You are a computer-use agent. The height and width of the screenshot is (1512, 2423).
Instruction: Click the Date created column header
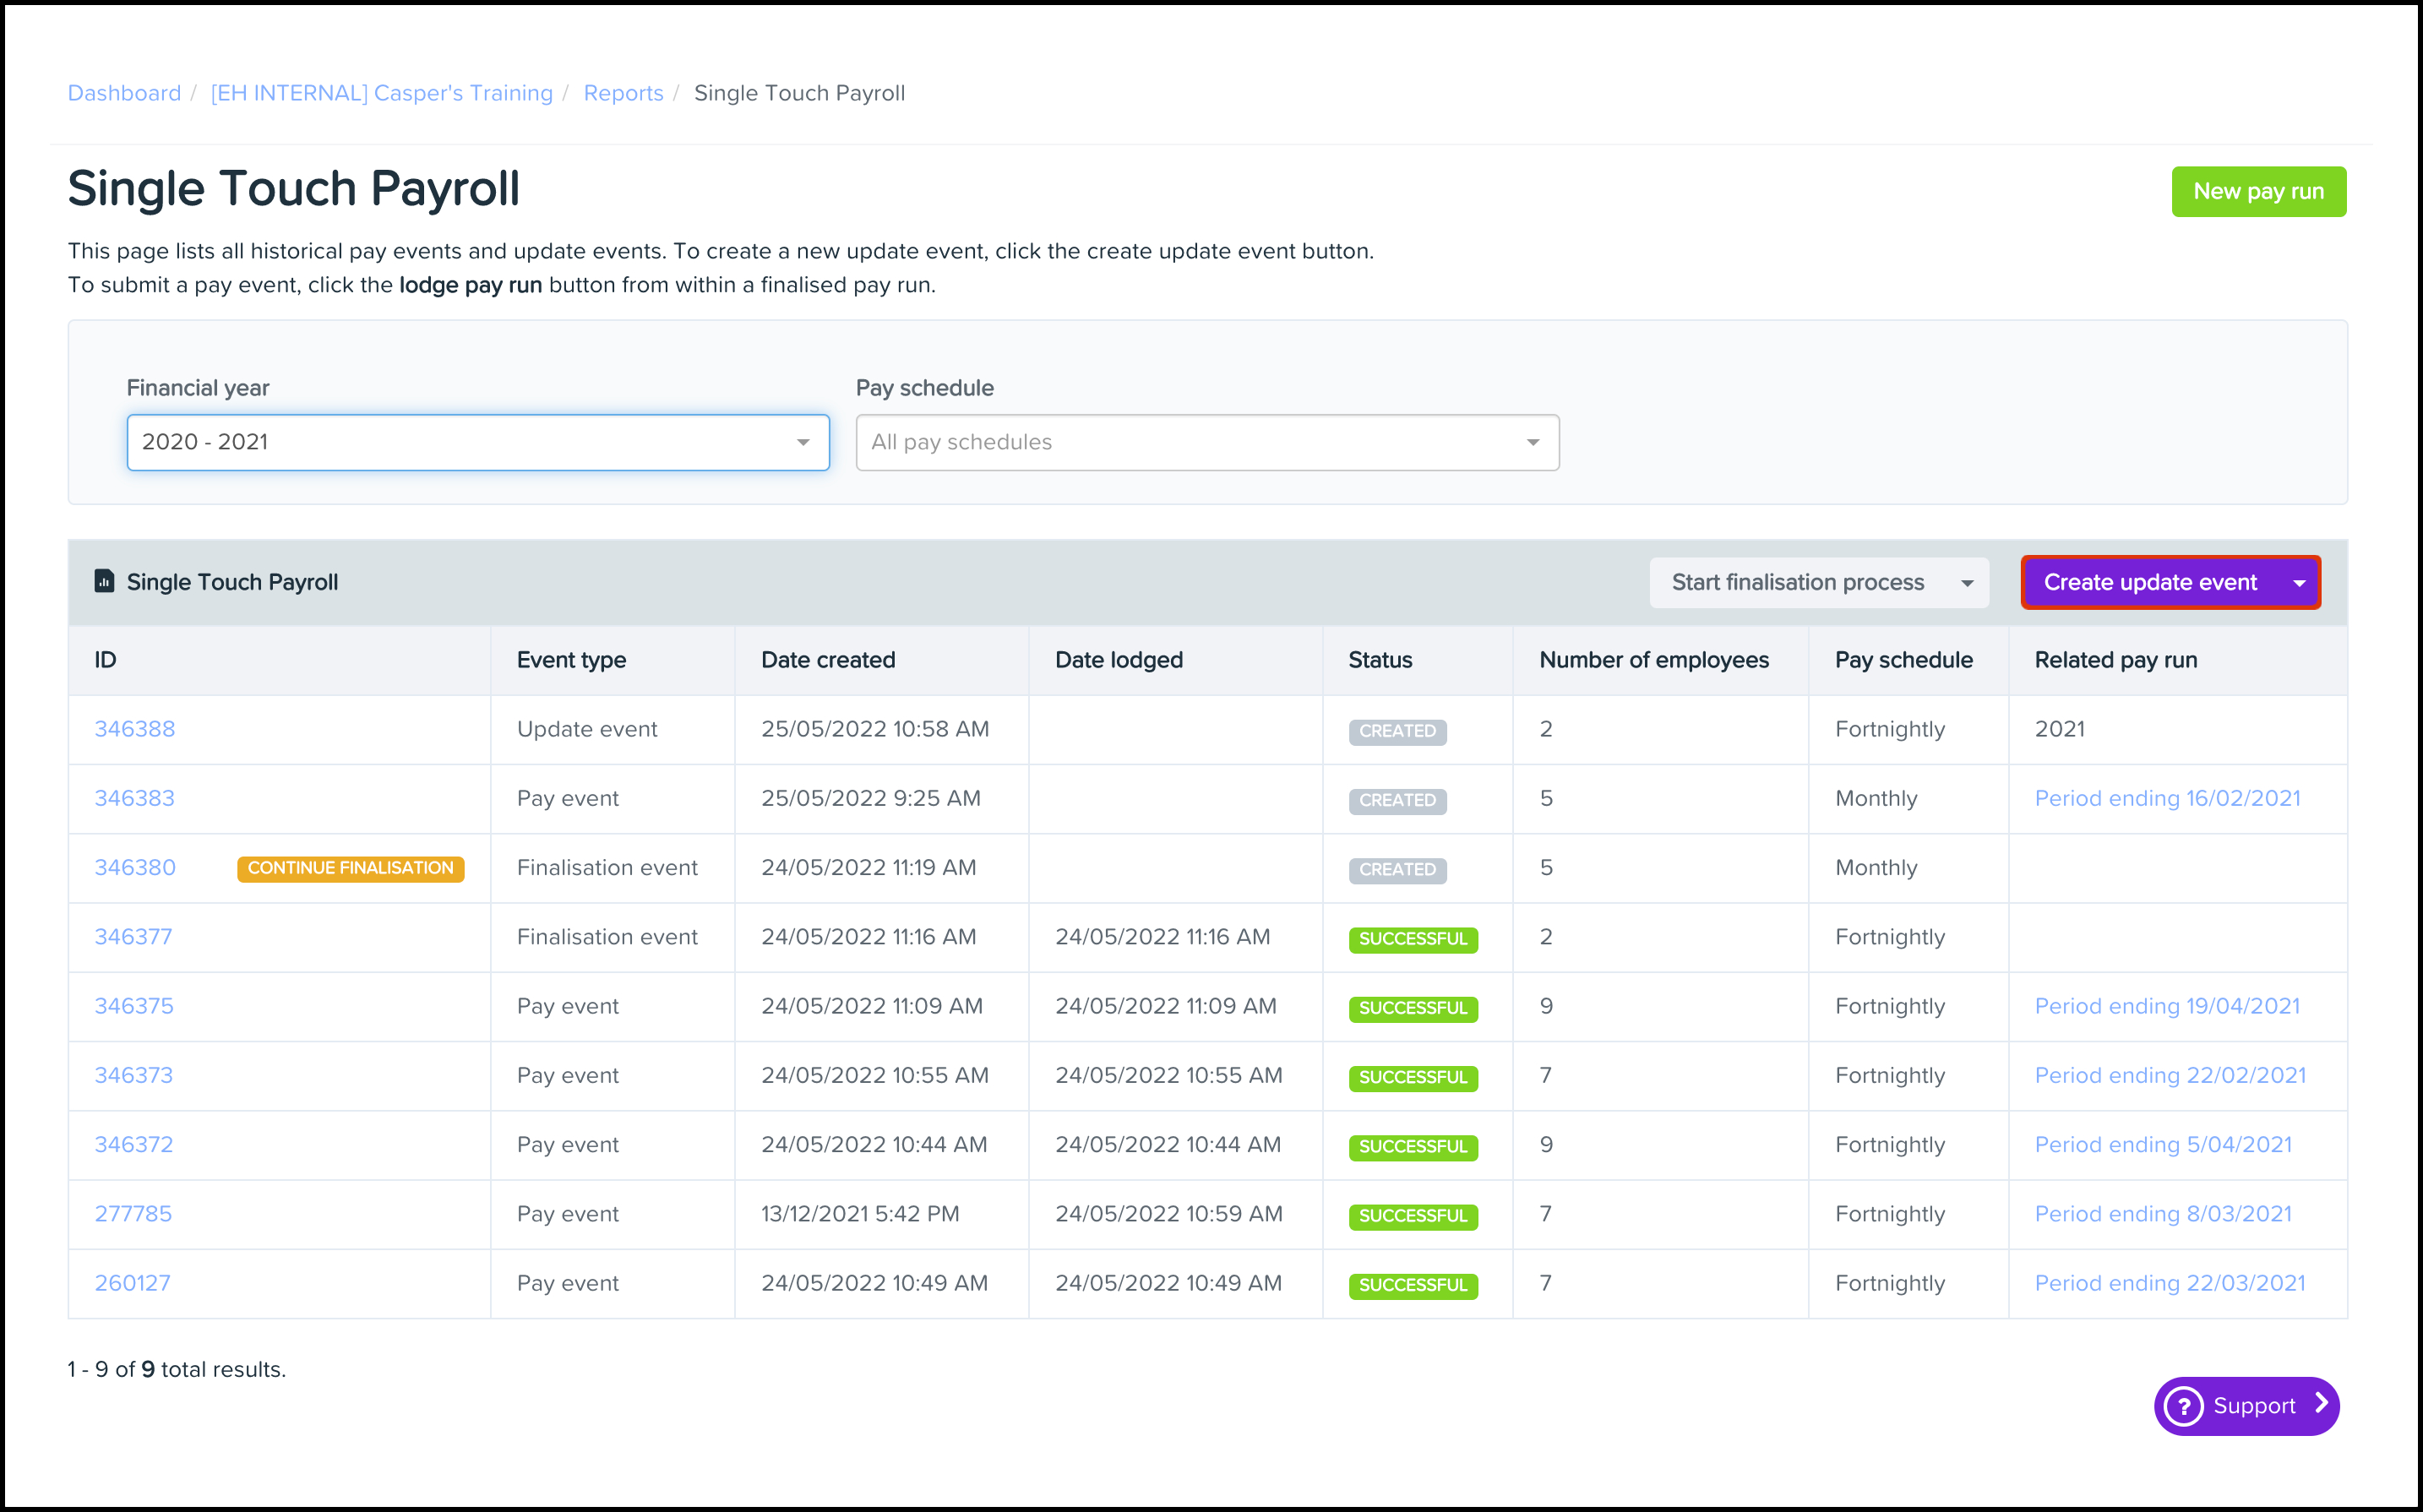click(827, 660)
